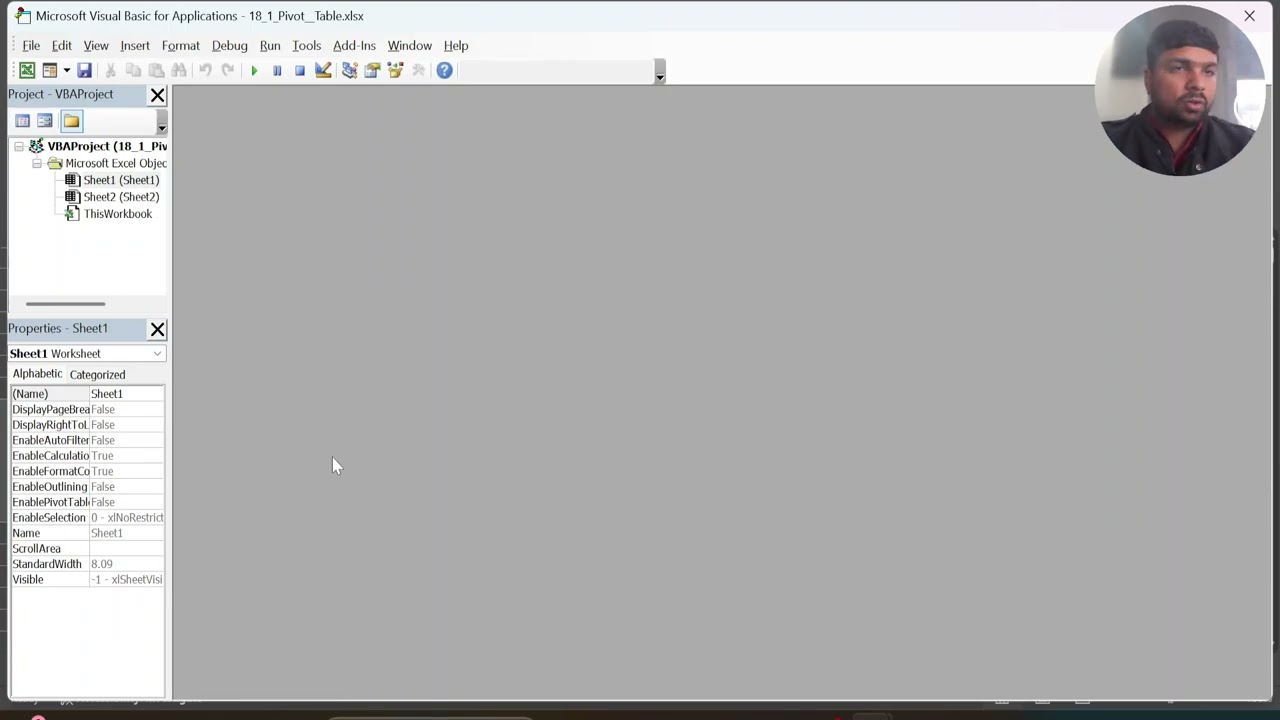Collapse Microsoft Excel Objects folder
This screenshot has height=720, width=1280.
point(36,163)
